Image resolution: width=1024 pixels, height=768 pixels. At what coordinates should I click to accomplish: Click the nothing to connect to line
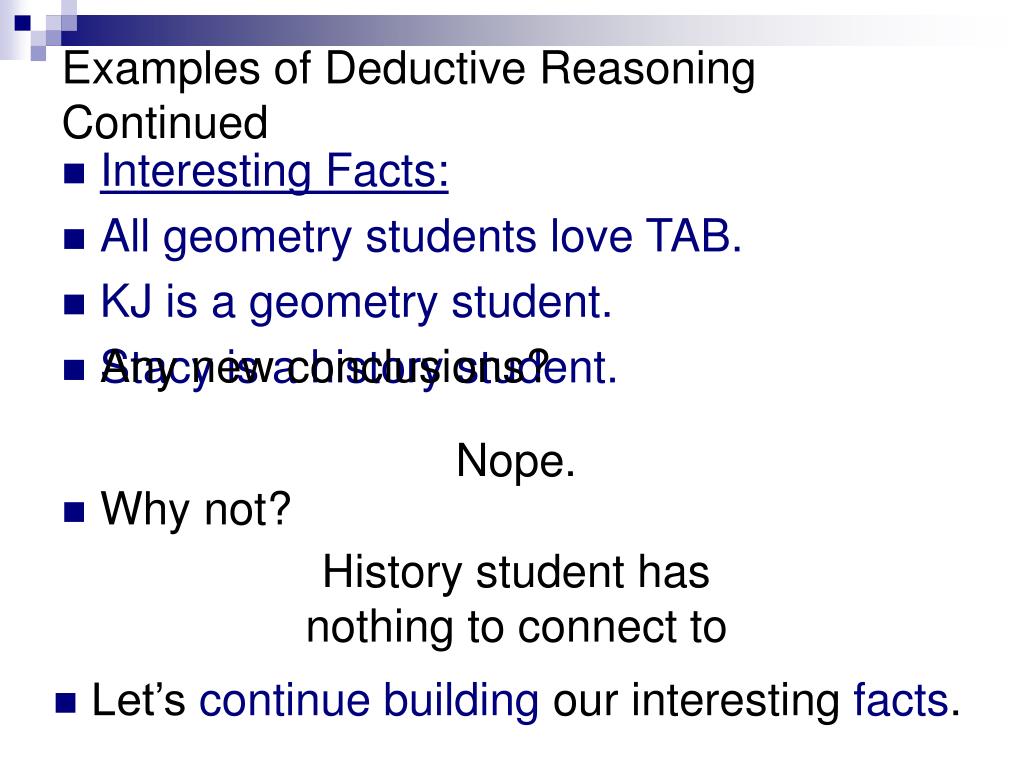tap(516, 627)
